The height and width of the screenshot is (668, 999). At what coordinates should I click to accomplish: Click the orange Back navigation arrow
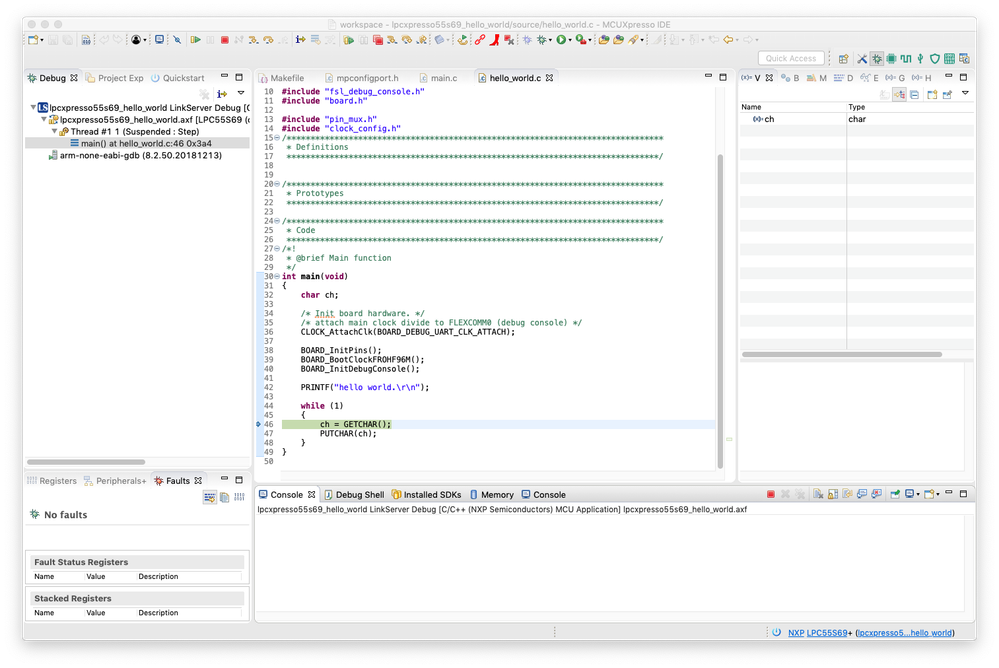point(728,40)
